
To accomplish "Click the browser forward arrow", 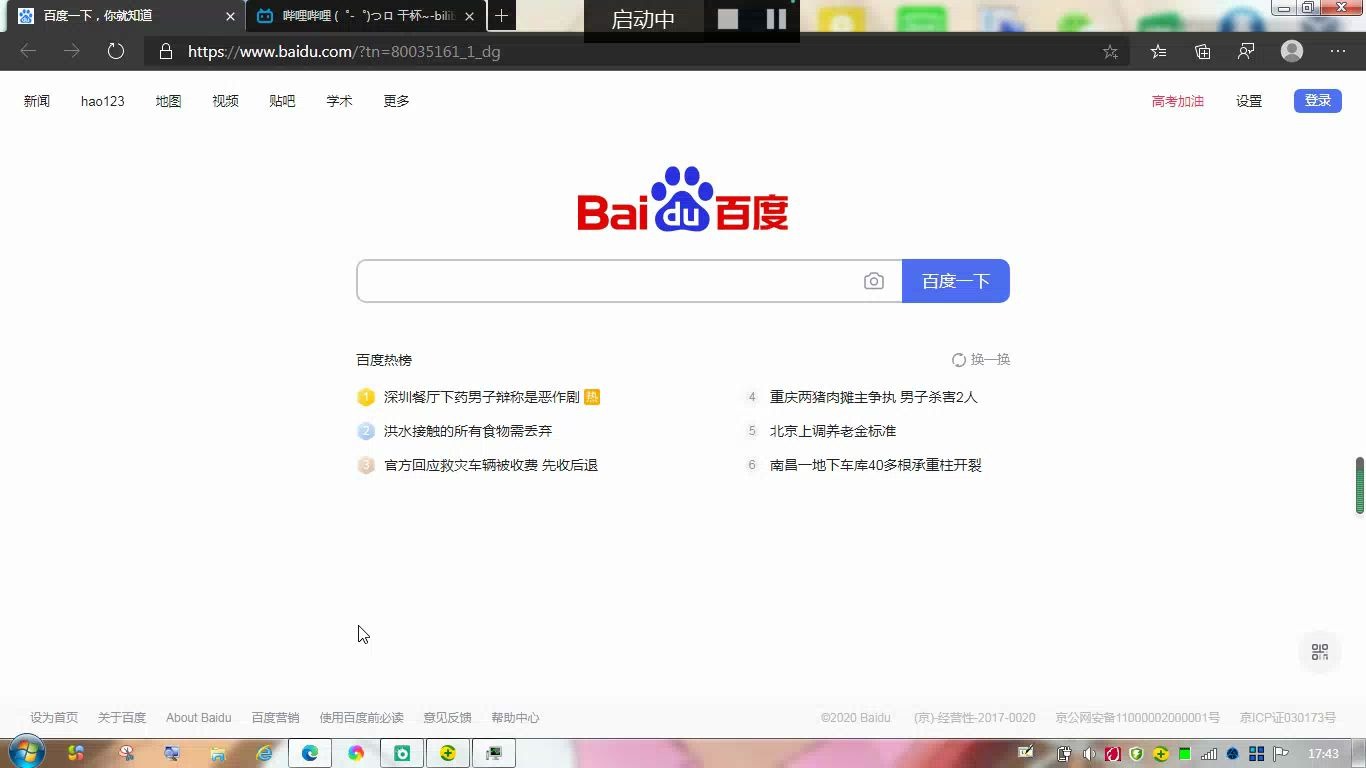I will click(x=72, y=51).
